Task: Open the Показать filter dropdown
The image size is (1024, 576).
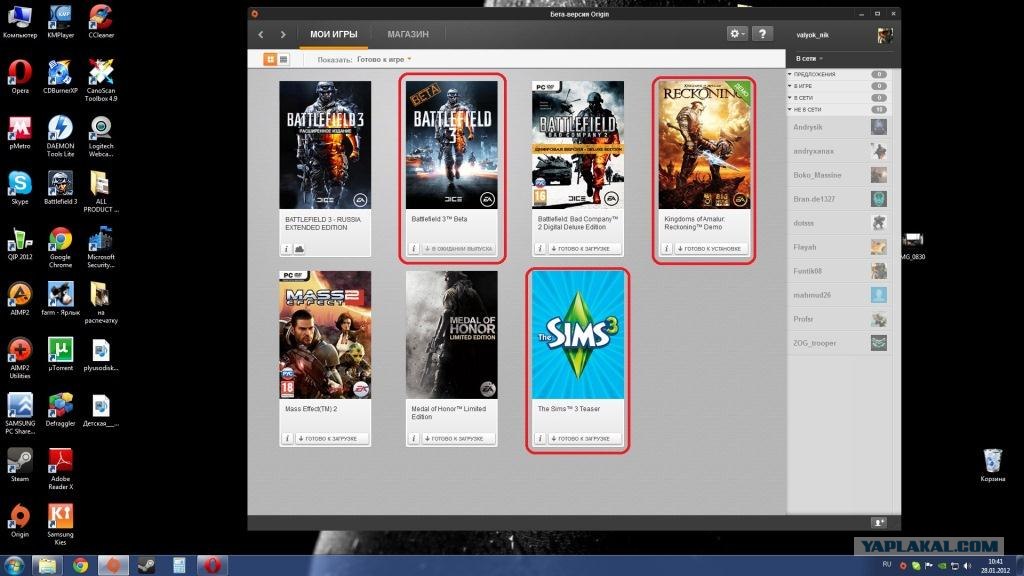Action: pos(384,59)
